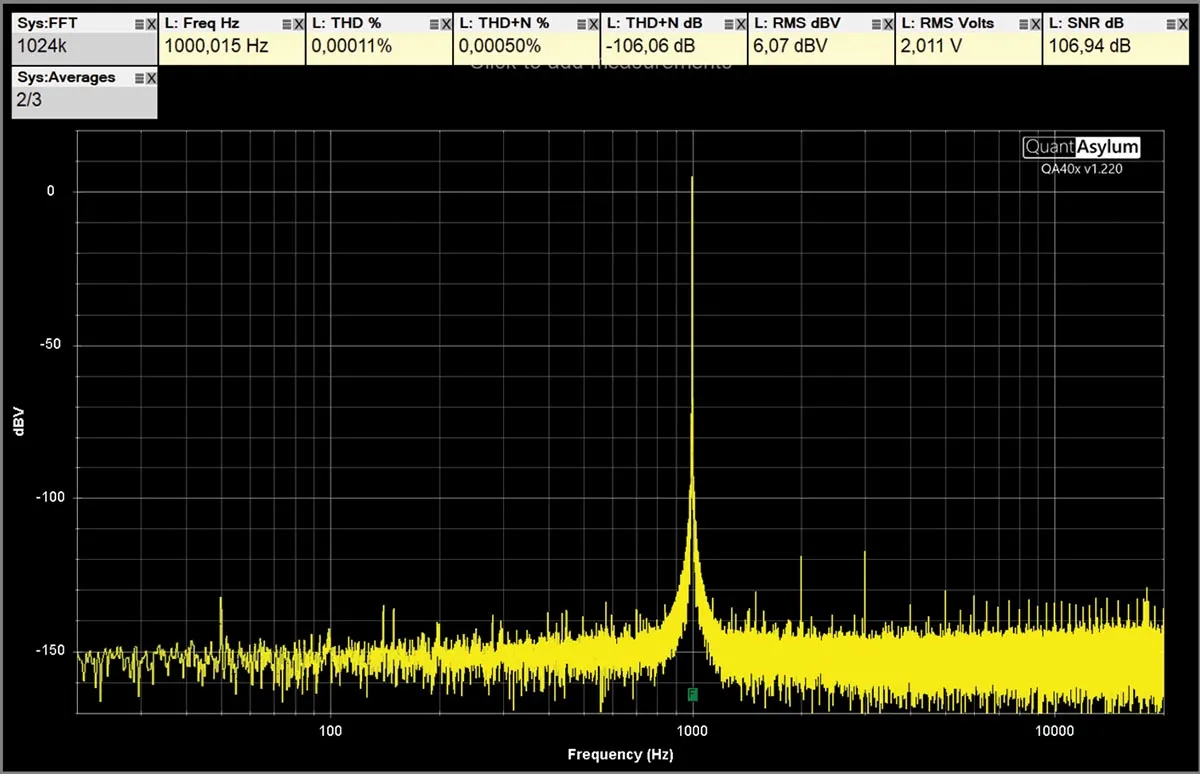This screenshot has width=1200, height=774.
Task: Remove the L: SNR dB measurement tile
Action: pos(1183,23)
